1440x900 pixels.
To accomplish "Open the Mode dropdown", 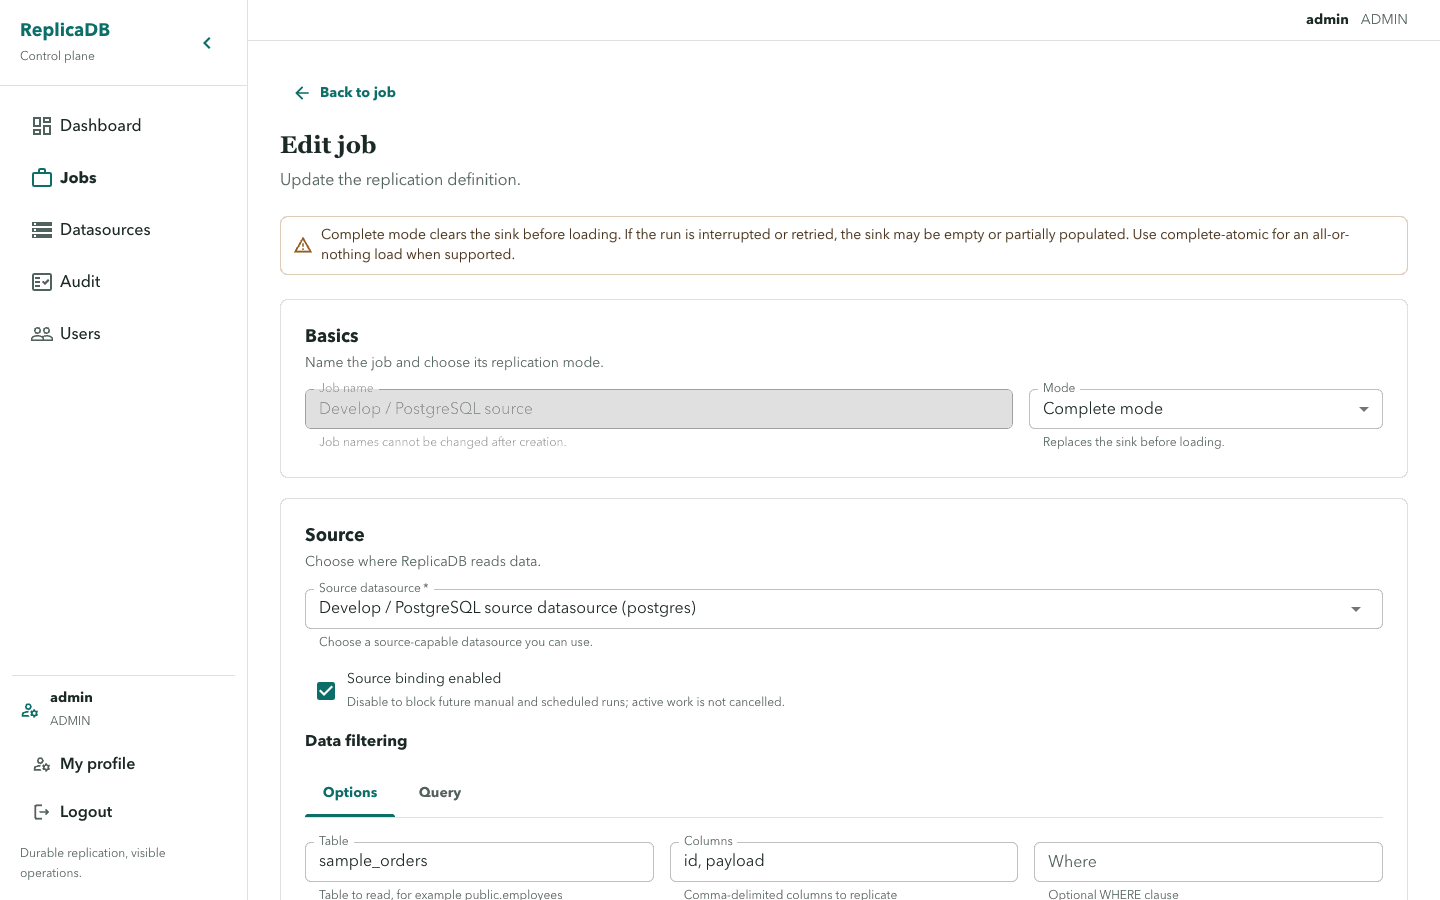I will [1205, 409].
